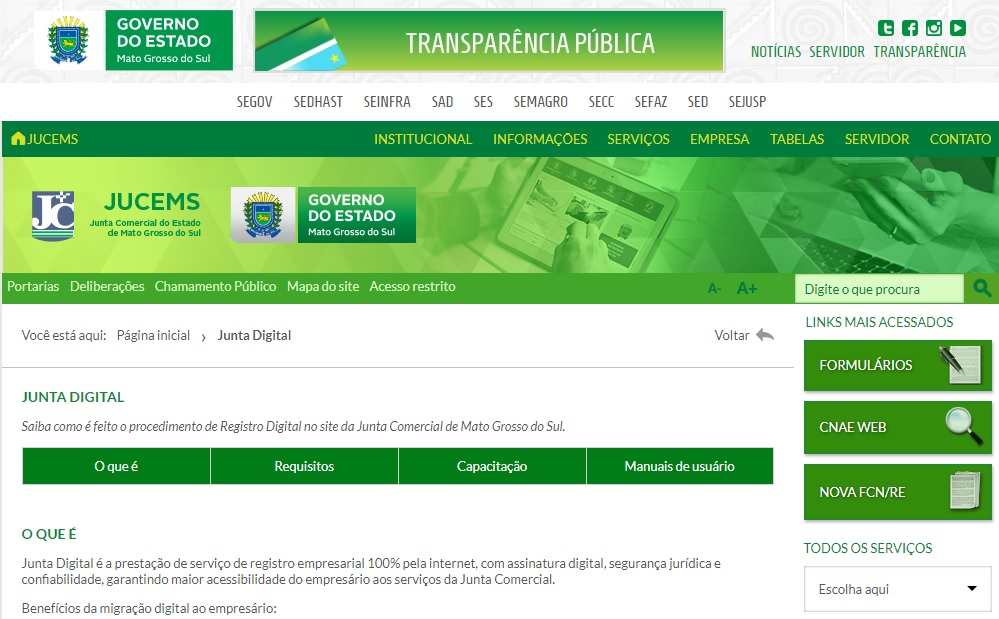Screen dimensions: 999x619
Task: Decrease font size with A- button
Action: 714,289
